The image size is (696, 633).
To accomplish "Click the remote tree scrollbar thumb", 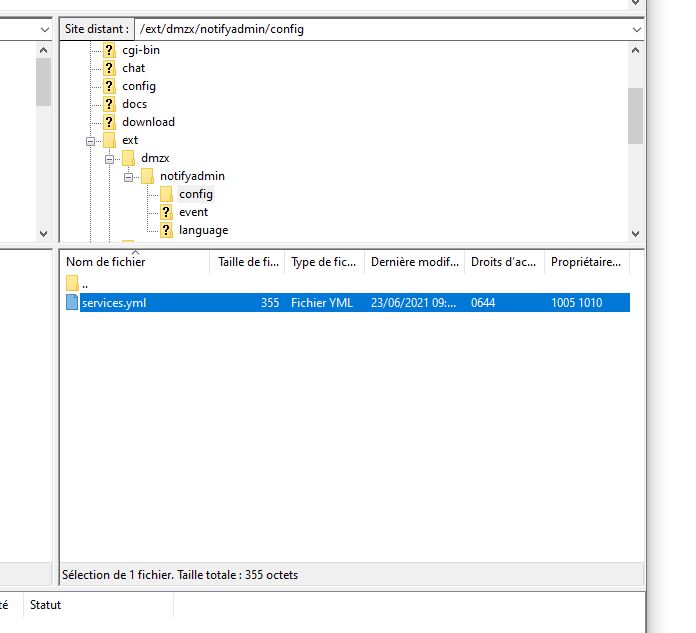I will point(635,116).
